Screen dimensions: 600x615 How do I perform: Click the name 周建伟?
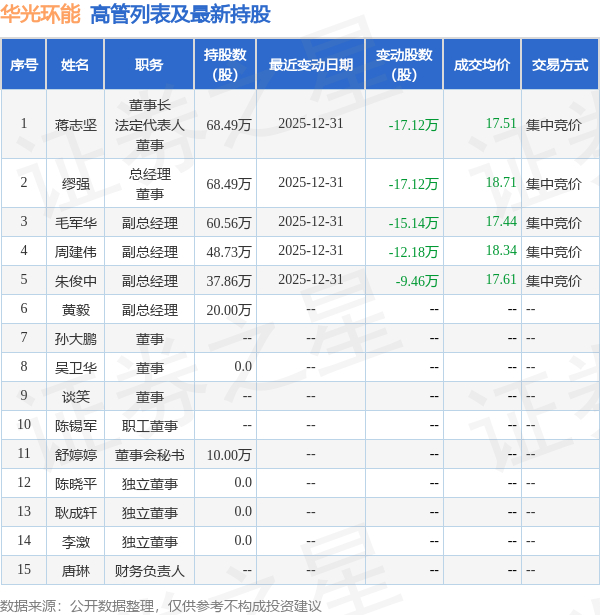[76, 252]
